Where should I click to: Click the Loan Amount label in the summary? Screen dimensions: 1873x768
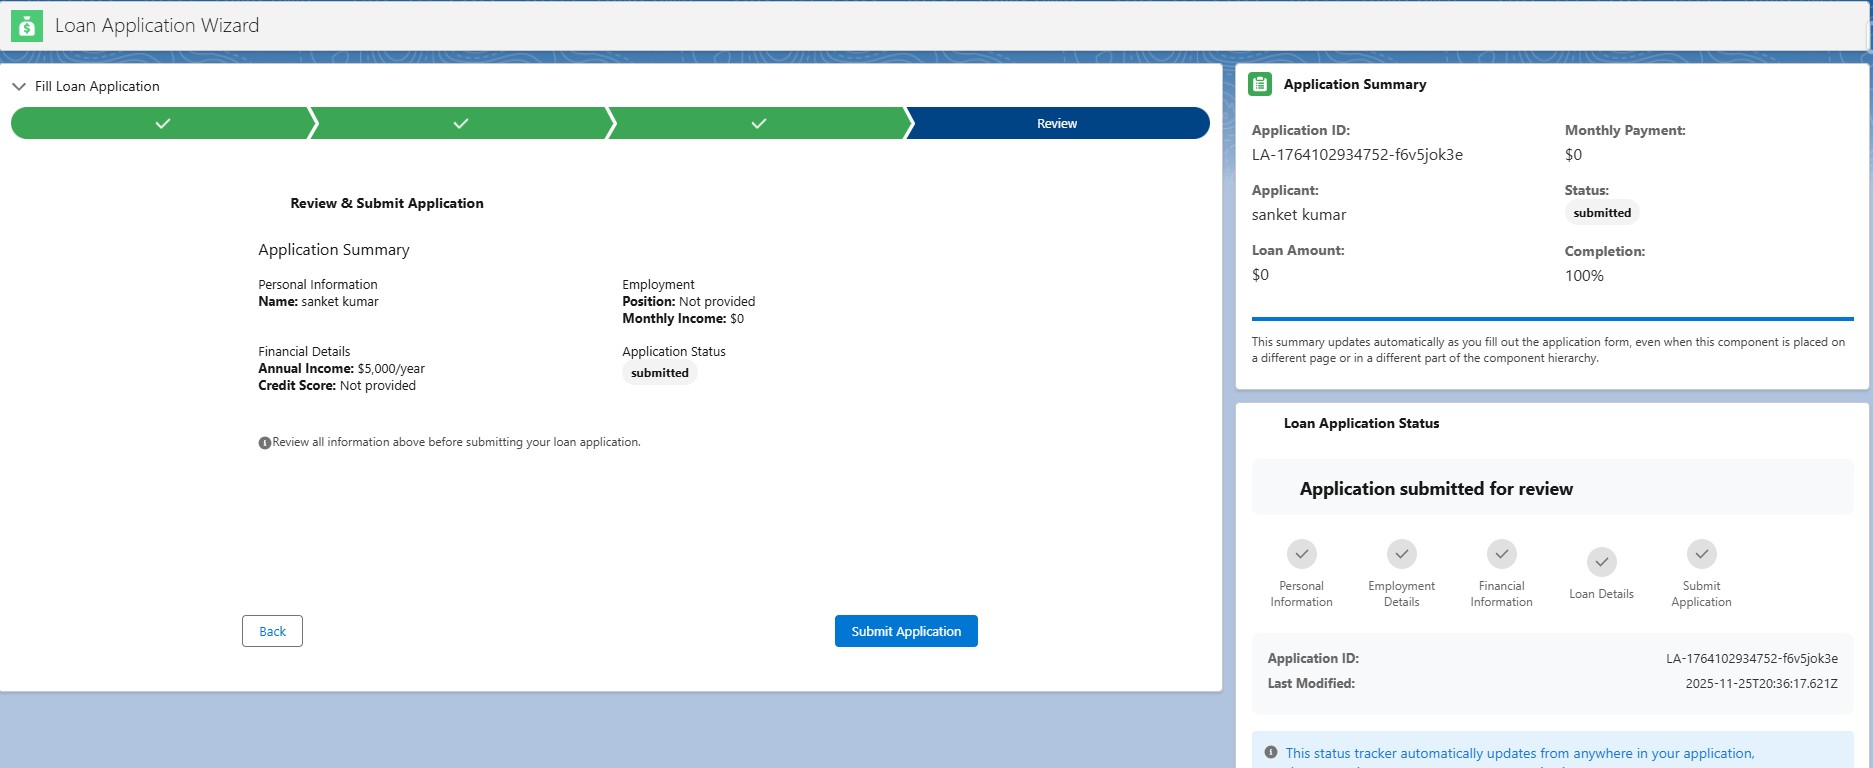pos(1298,251)
